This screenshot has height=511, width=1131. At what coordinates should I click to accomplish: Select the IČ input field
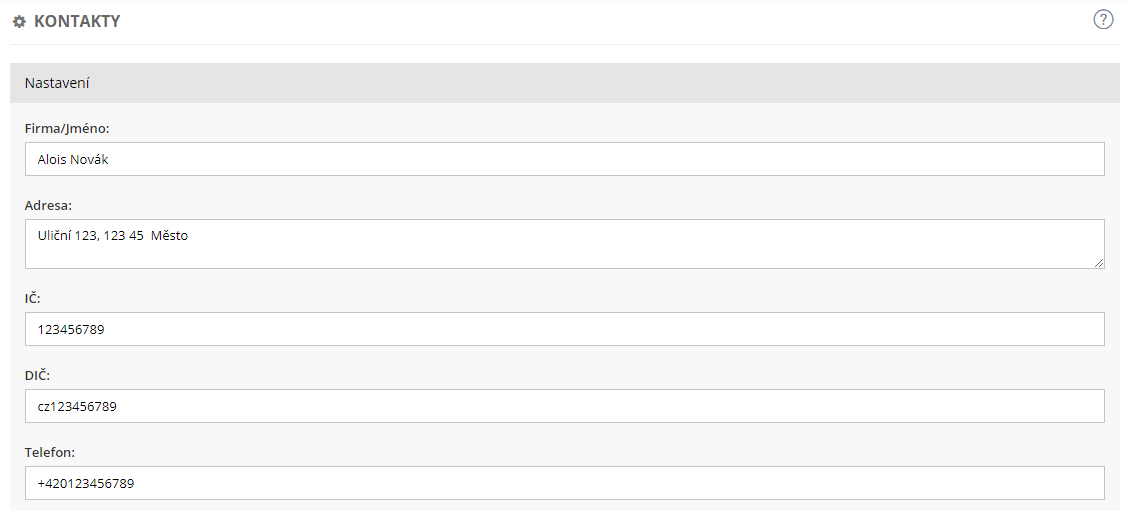point(564,329)
